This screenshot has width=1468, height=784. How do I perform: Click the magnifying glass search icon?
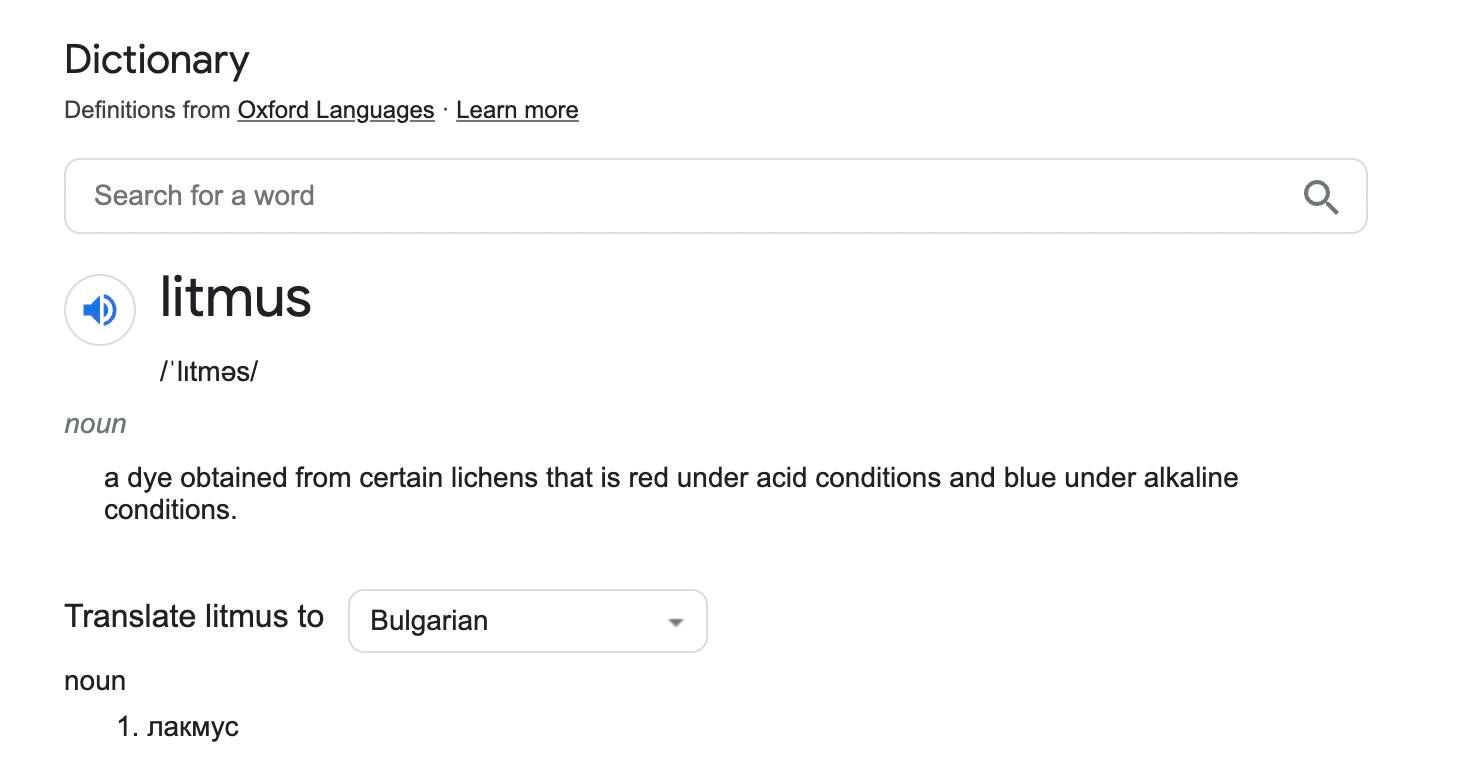click(1321, 197)
